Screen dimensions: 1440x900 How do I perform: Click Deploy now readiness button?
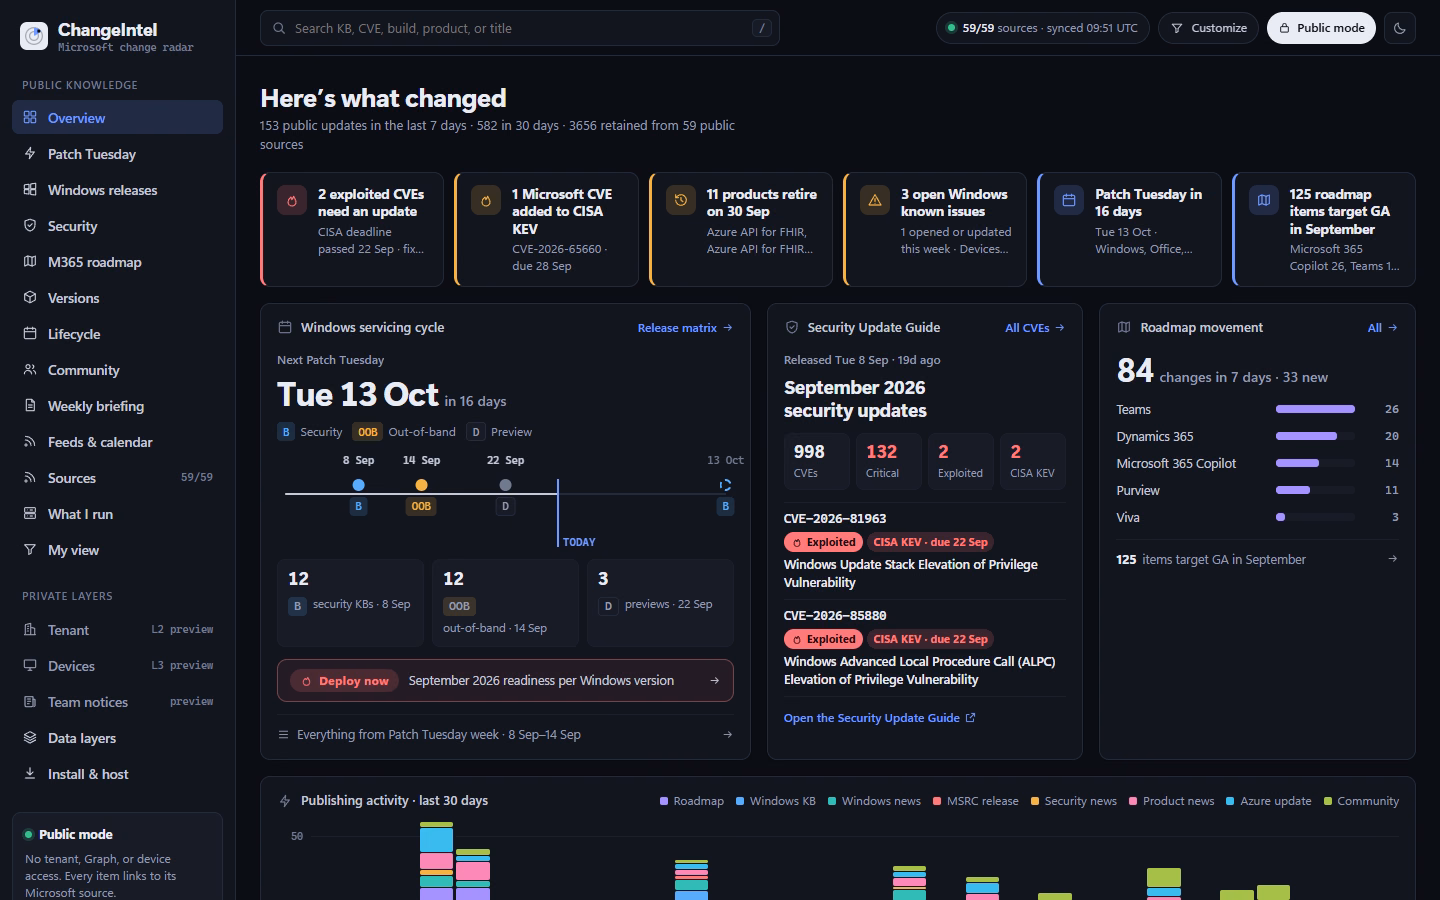(505, 681)
